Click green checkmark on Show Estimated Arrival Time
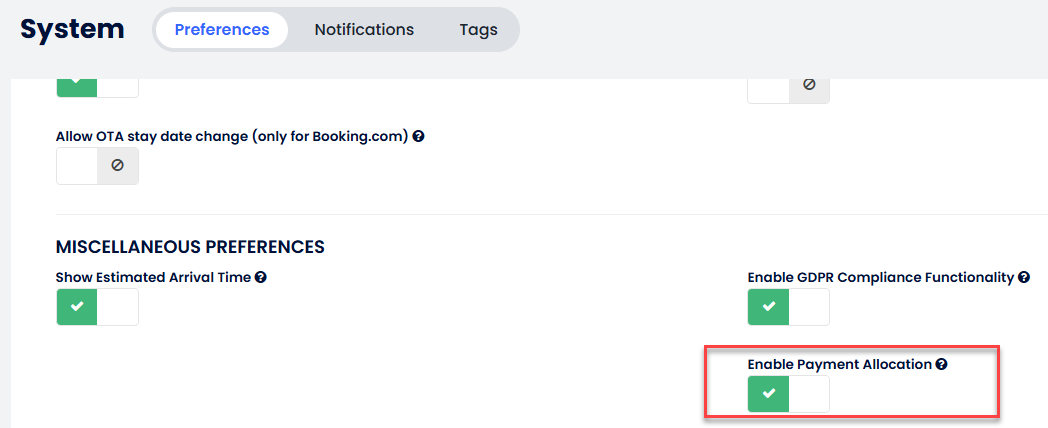This screenshot has width=1048, height=428. click(77, 307)
